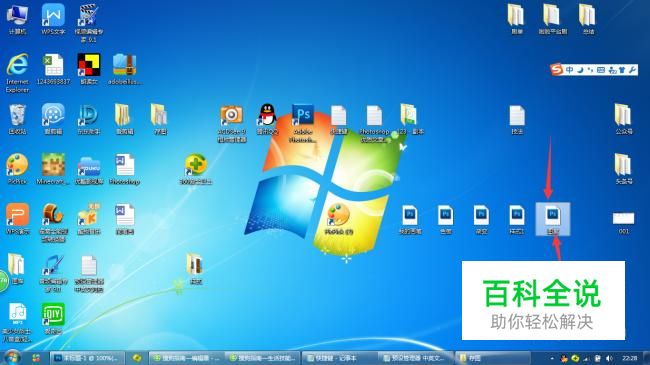This screenshot has width=650, height=365.
Task: Open the Computer desktop icon
Action: click(17, 19)
